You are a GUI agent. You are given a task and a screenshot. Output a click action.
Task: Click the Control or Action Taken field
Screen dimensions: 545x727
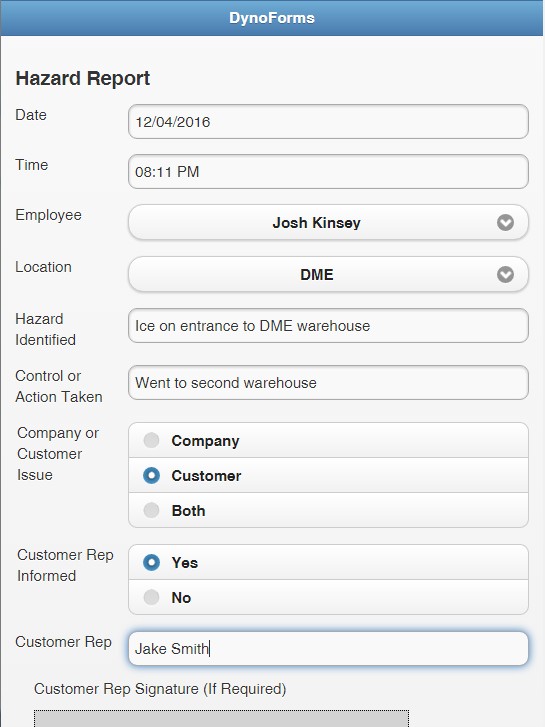[328, 383]
